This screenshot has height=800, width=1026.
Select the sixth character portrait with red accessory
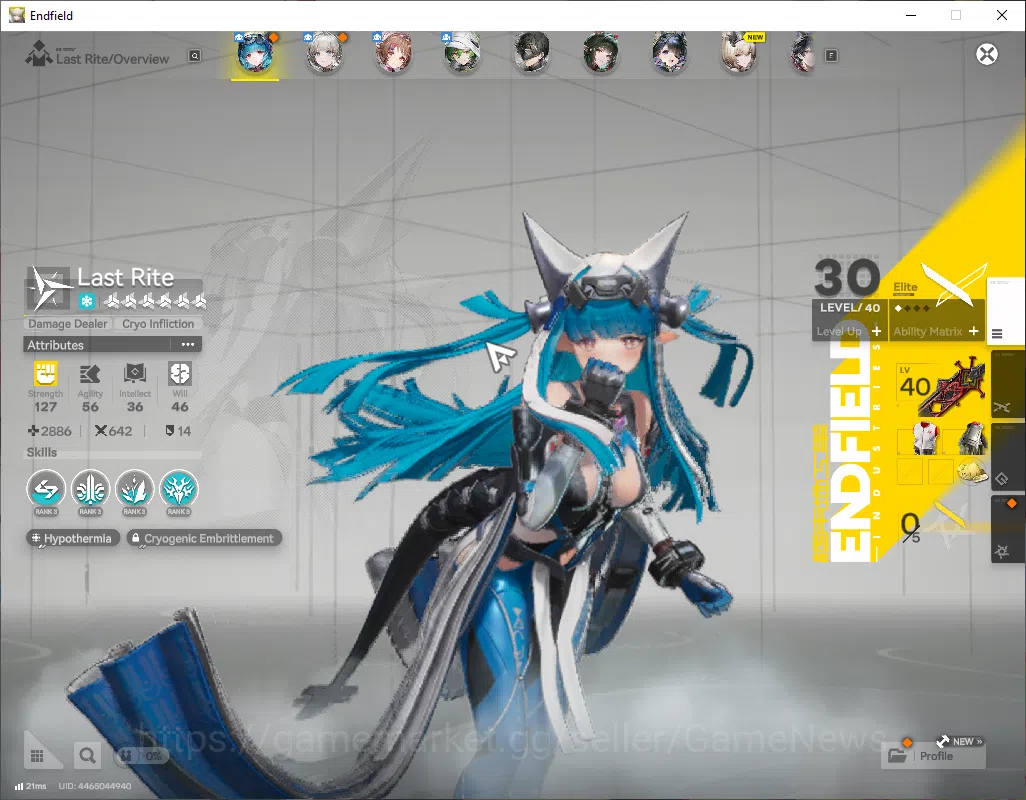pyautogui.click(x=600, y=54)
